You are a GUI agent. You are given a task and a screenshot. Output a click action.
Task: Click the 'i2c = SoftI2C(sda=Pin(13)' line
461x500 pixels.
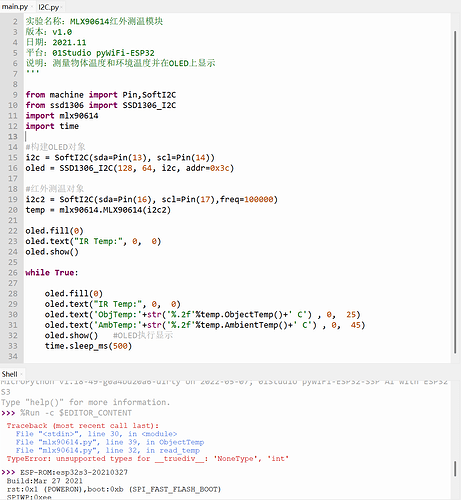(120, 158)
